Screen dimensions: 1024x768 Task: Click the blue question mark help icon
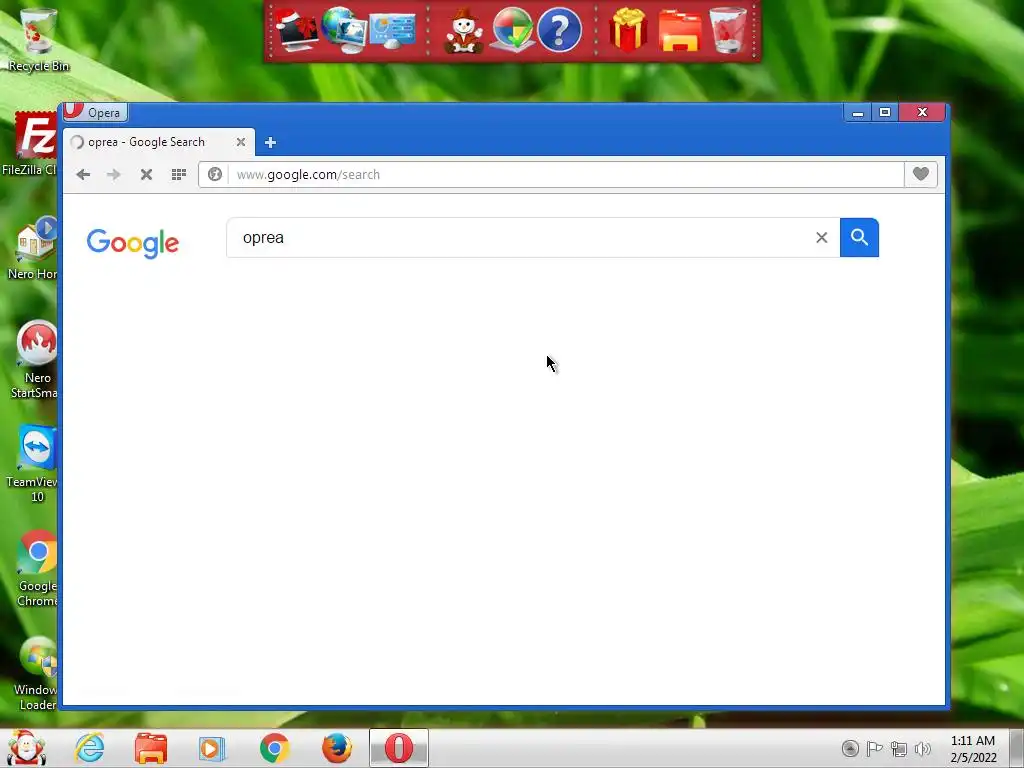coord(560,29)
